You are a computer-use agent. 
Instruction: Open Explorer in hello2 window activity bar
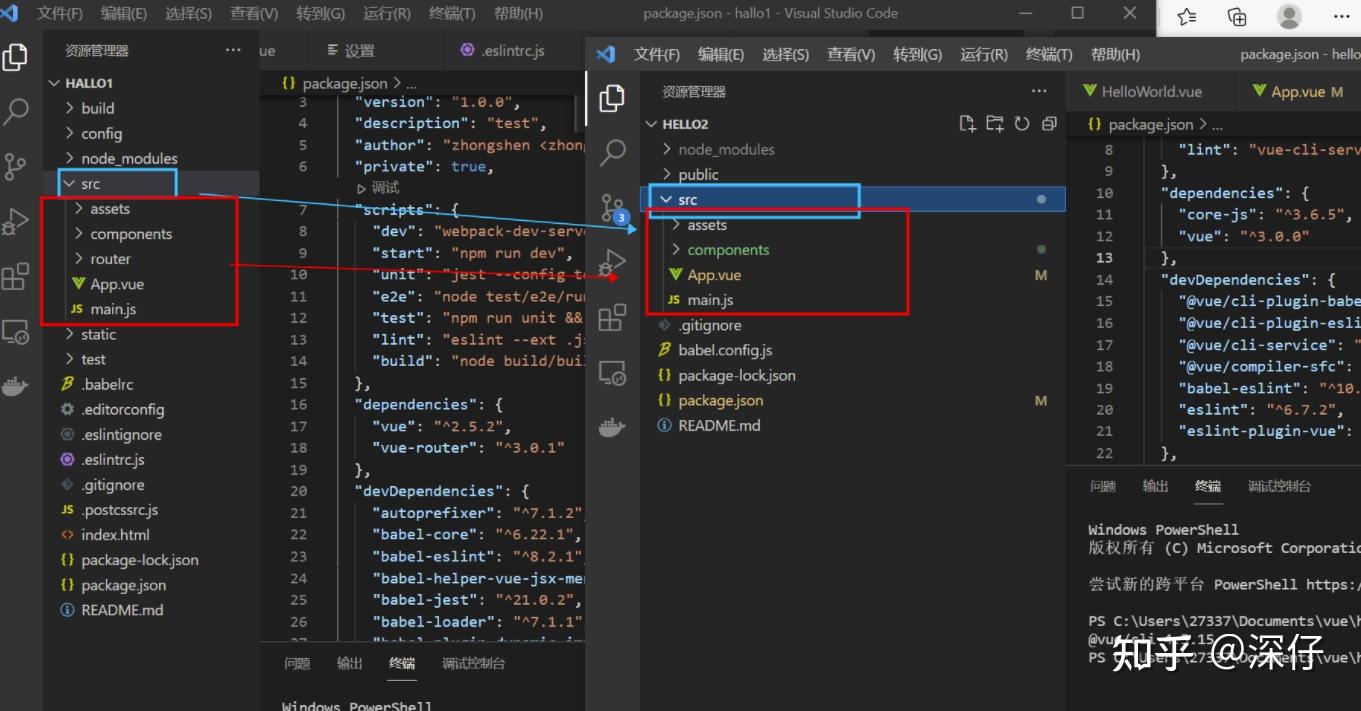[612, 98]
